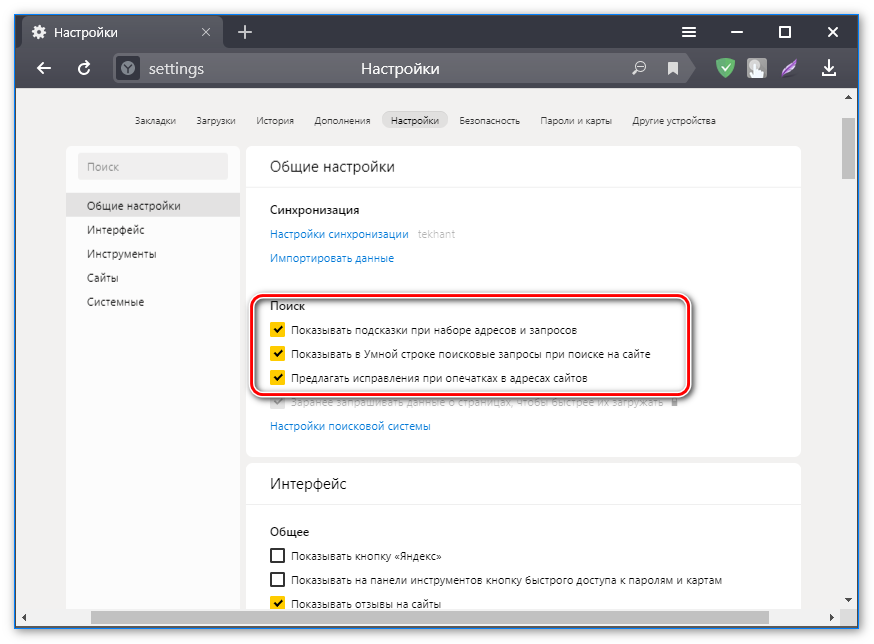Click the magnifier icon in the address bar
This screenshot has height=644, width=874.
[x=640, y=69]
